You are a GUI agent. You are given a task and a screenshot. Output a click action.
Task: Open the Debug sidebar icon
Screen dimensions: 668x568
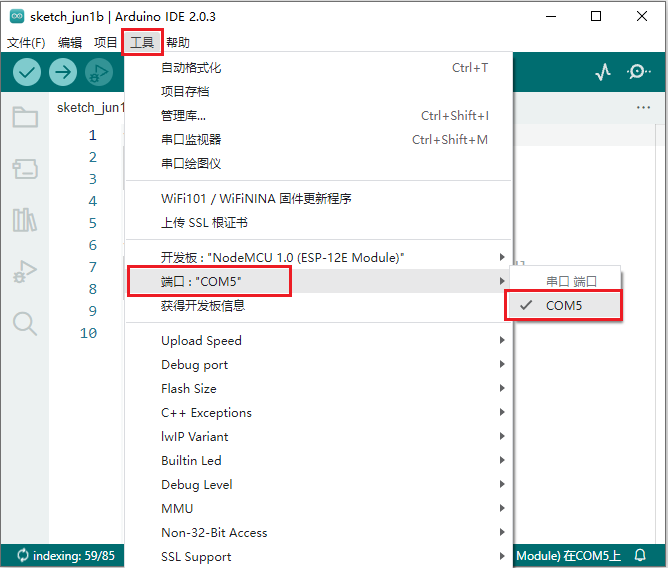[x=25, y=272]
